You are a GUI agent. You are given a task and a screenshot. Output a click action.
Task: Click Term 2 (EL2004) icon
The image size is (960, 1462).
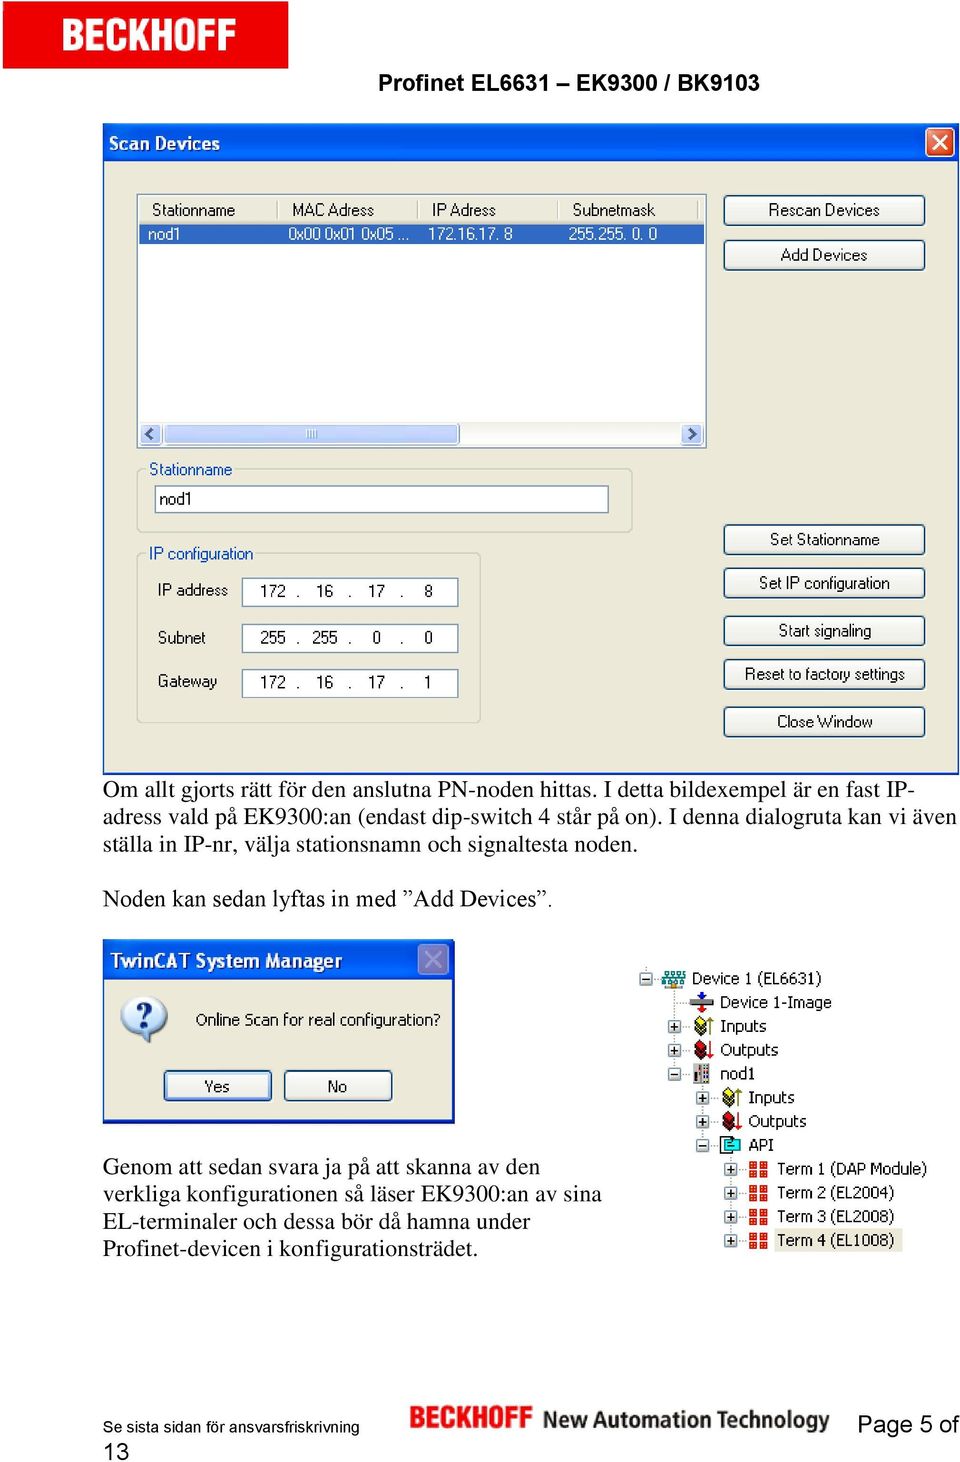pos(759,1193)
